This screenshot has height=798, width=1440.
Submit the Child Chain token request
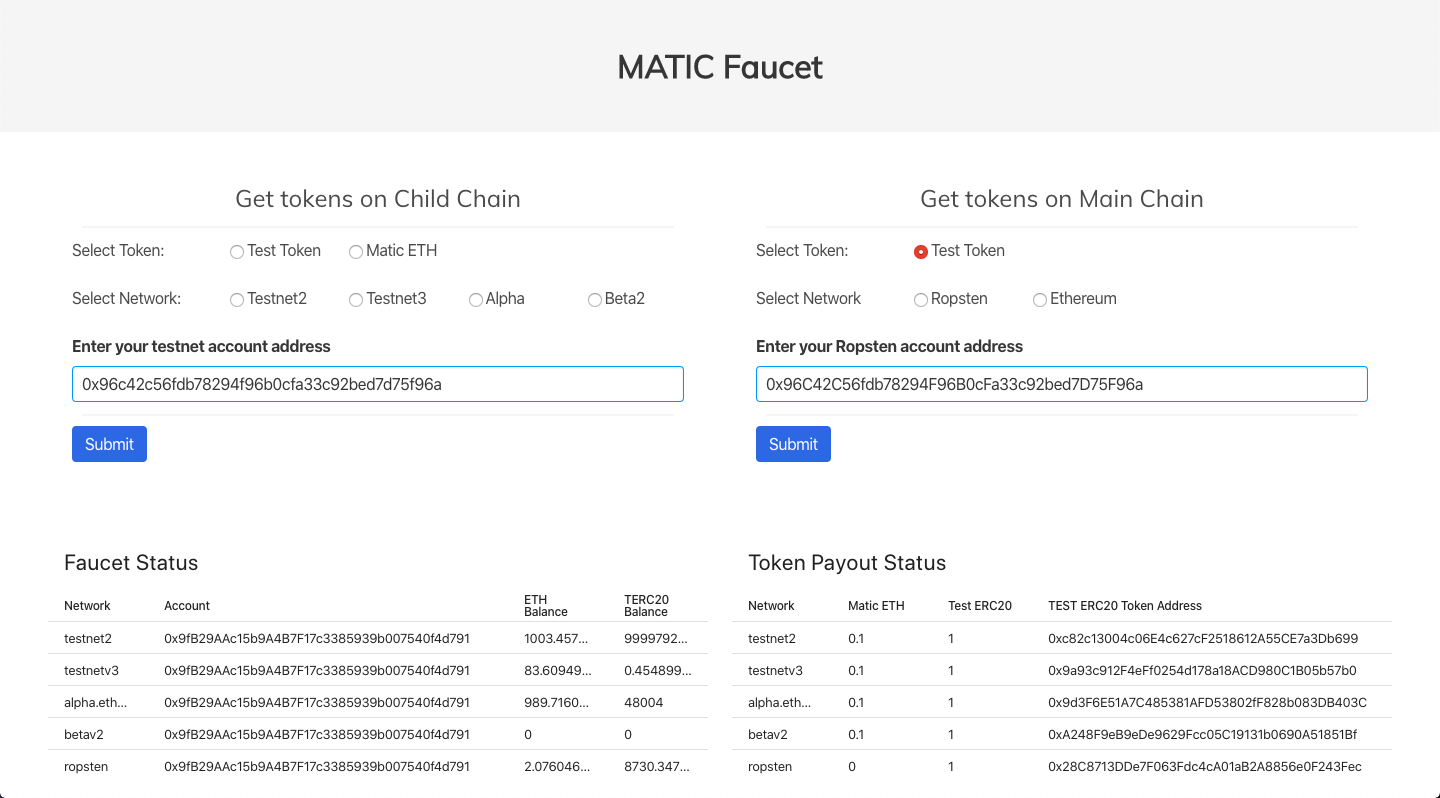coord(109,444)
